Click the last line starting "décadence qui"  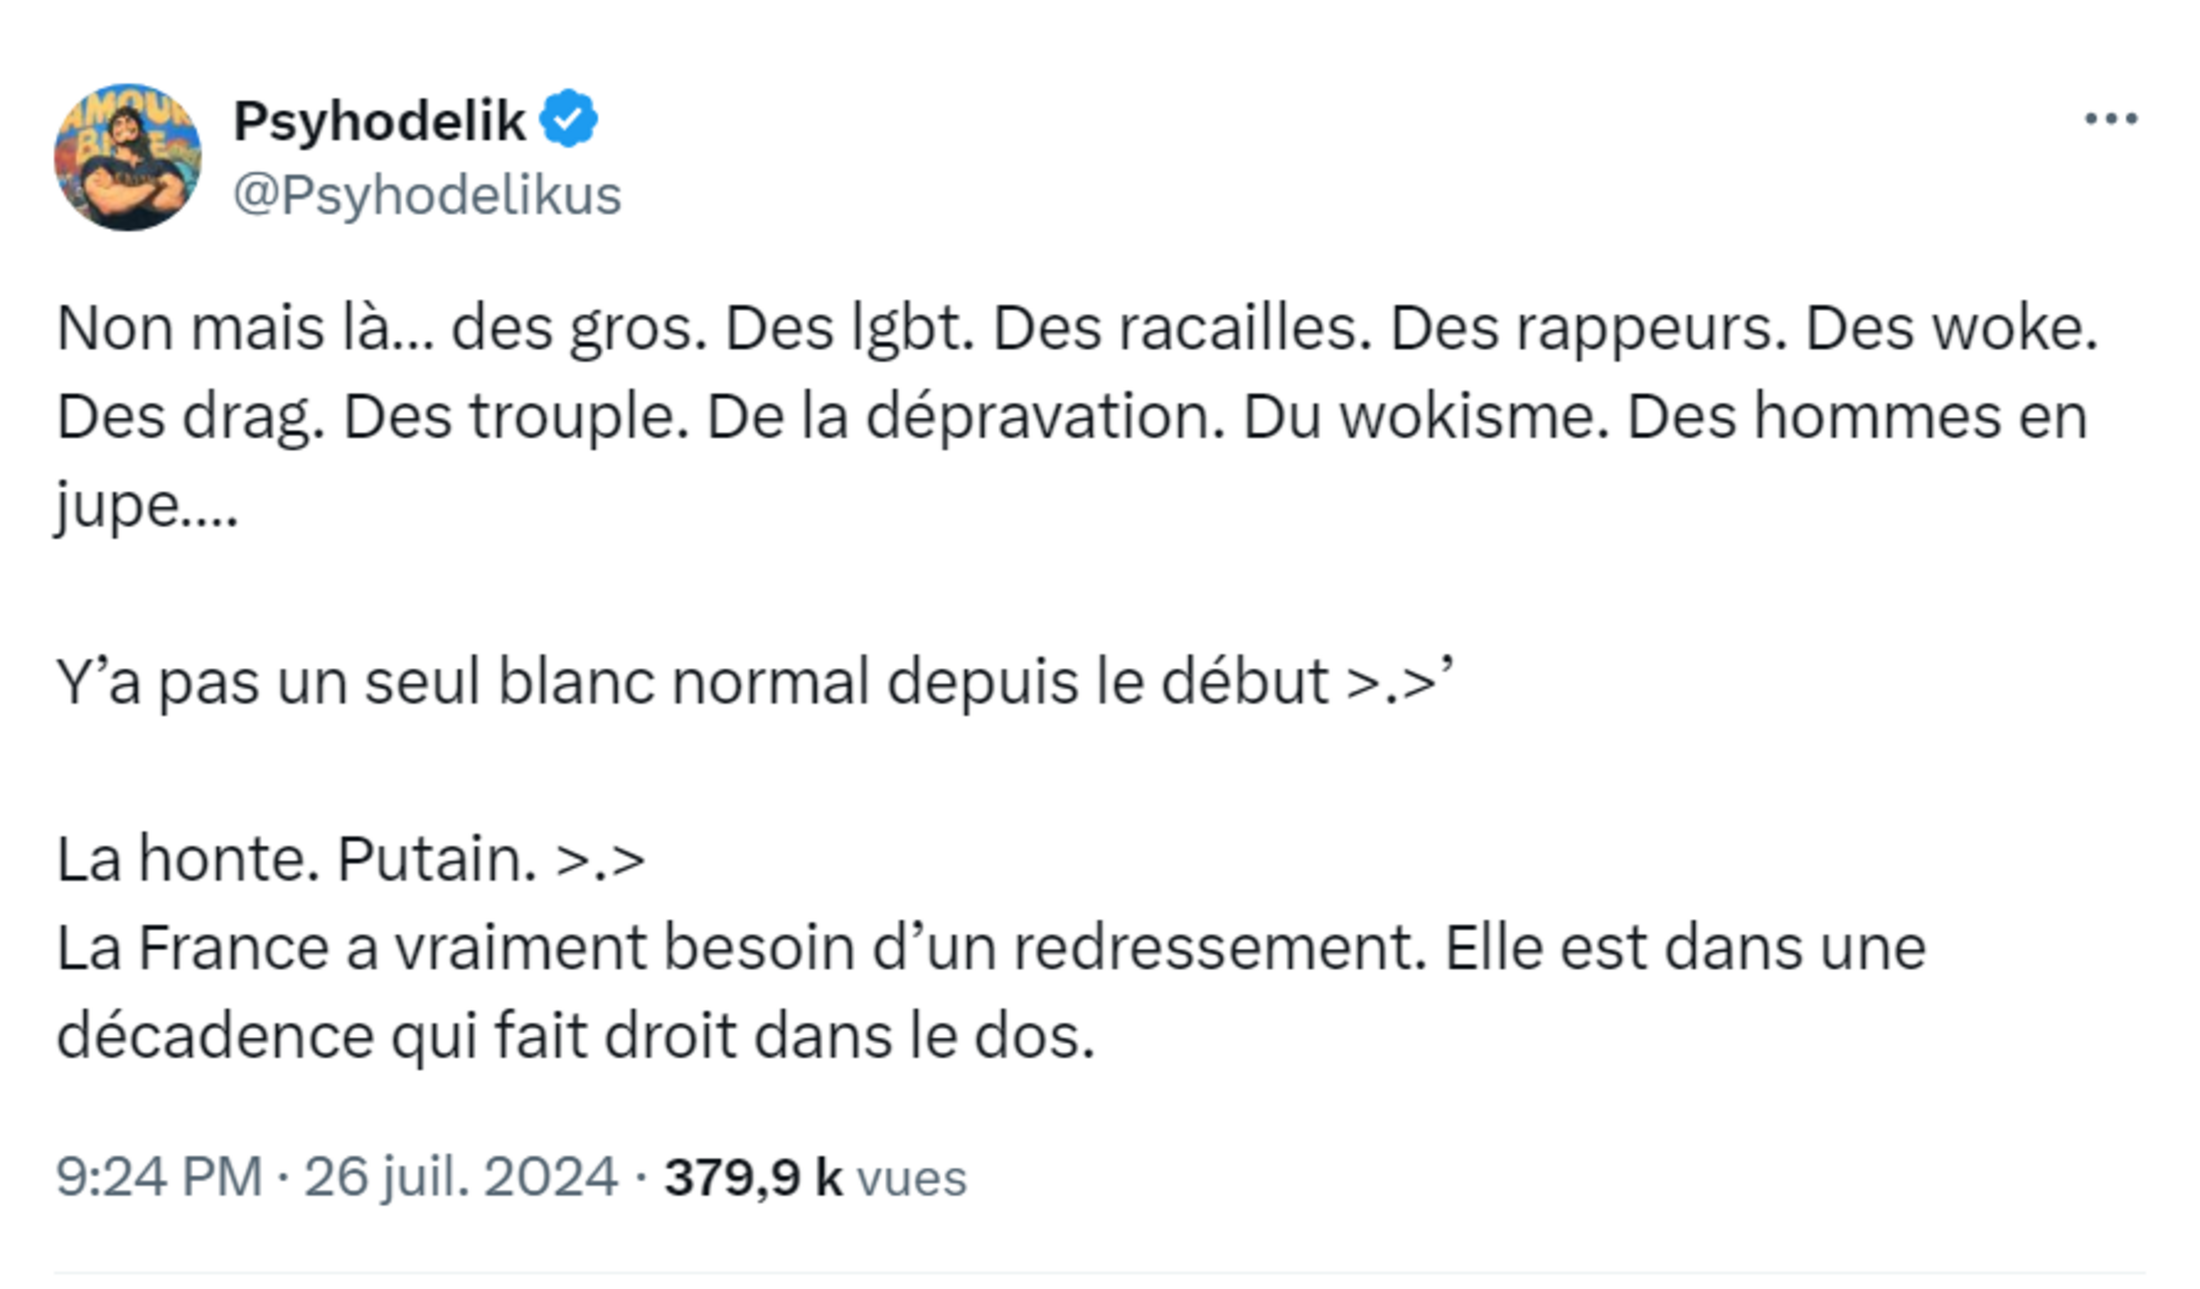pyautogui.click(x=575, y=1036)
